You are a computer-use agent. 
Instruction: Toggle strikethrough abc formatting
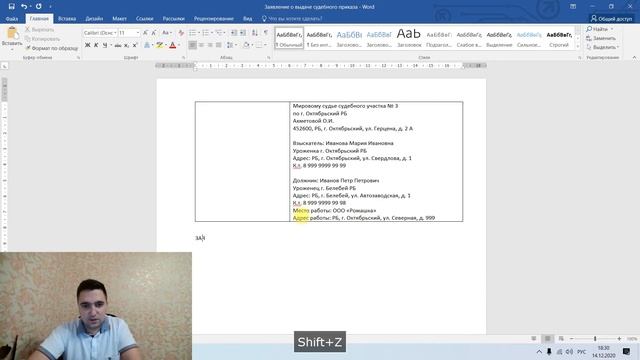coord(118,45)
